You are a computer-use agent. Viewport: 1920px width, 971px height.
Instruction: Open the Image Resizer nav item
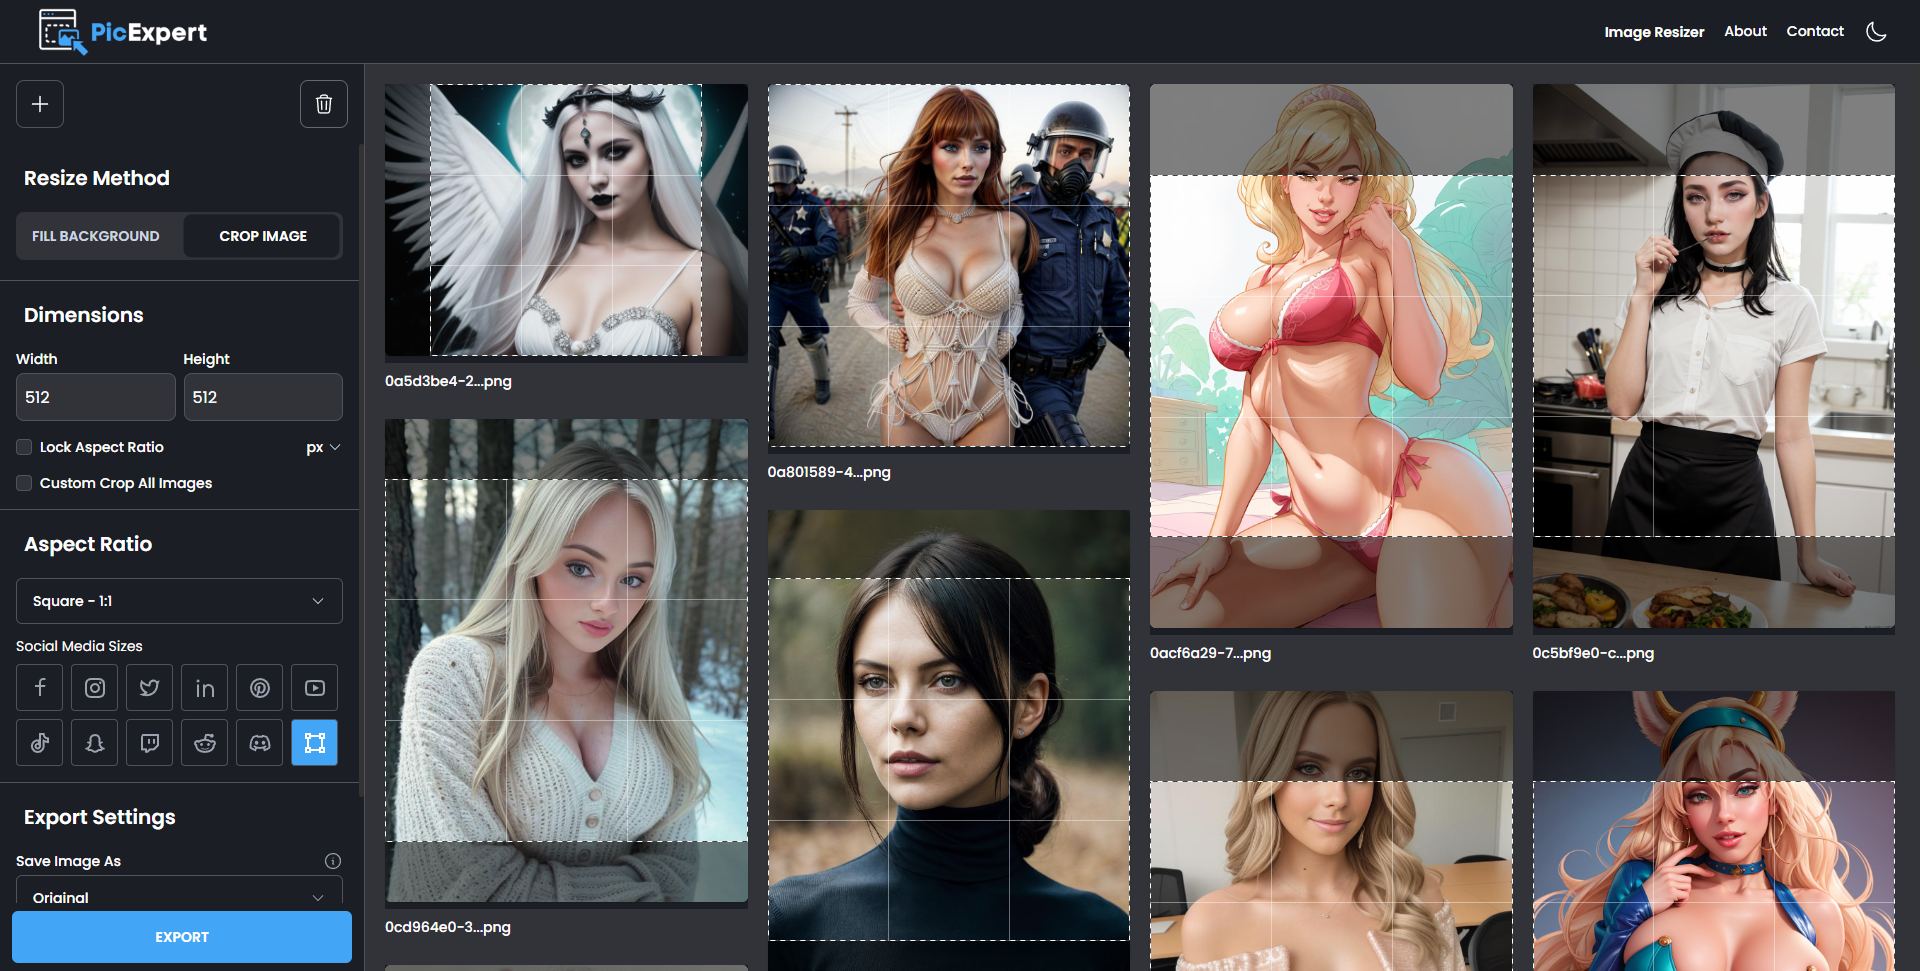[1654, 32]
